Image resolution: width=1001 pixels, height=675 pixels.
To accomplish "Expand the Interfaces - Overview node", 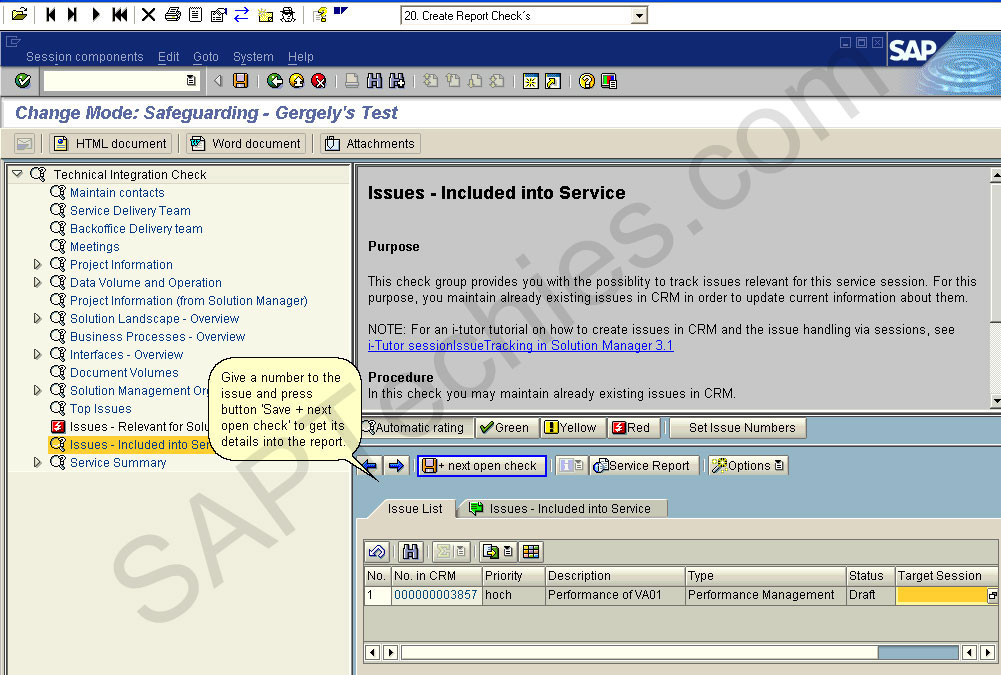I will 37,354.
